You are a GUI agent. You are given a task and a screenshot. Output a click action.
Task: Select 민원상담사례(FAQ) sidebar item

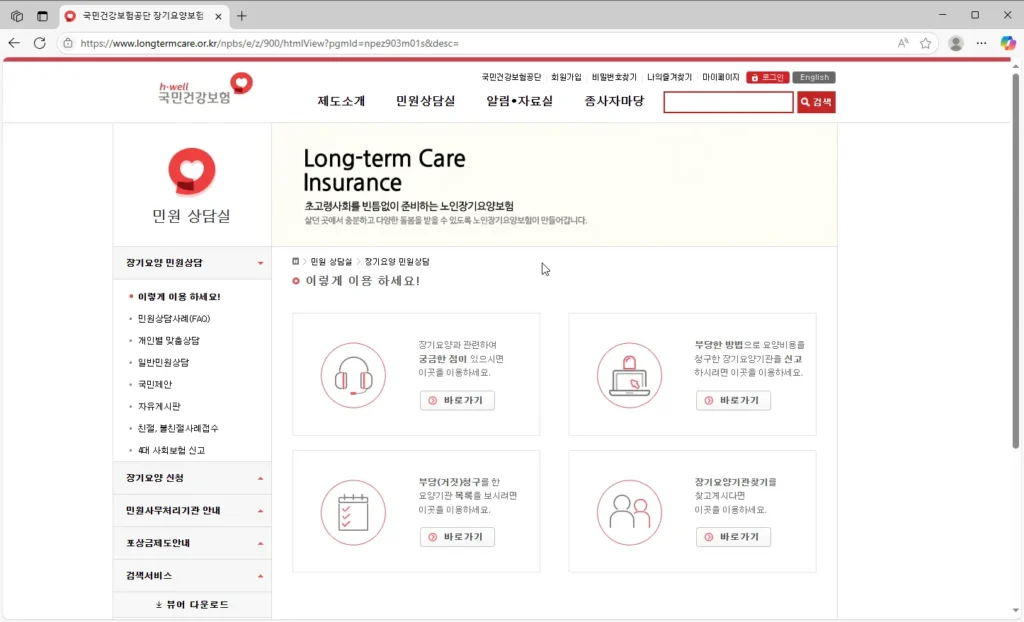coord(174,319)
